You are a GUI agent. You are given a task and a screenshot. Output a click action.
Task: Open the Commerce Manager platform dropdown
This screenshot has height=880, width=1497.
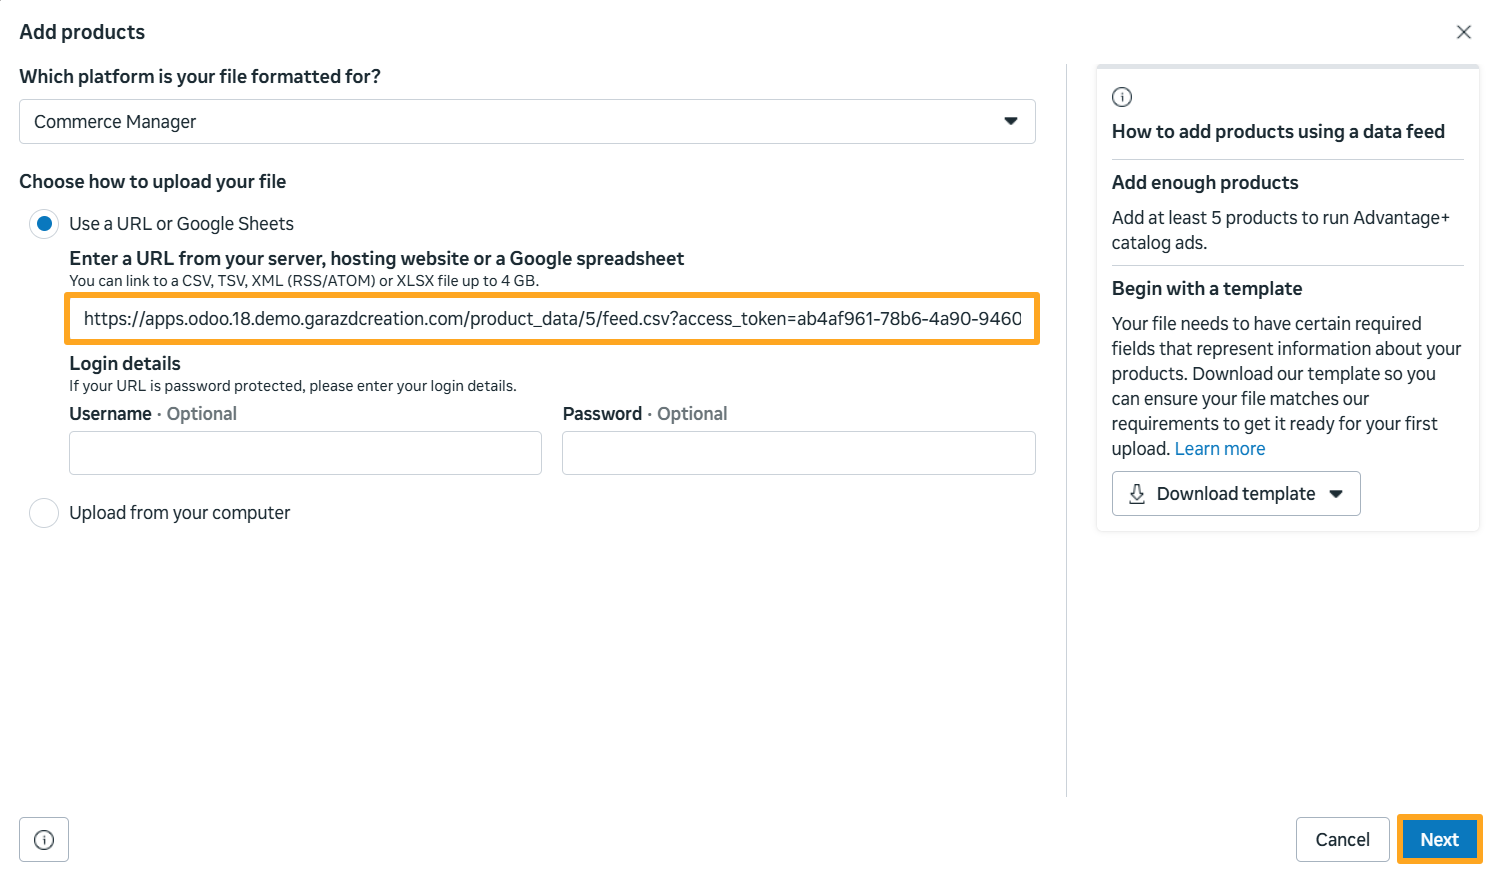click(x=527, y=121)
